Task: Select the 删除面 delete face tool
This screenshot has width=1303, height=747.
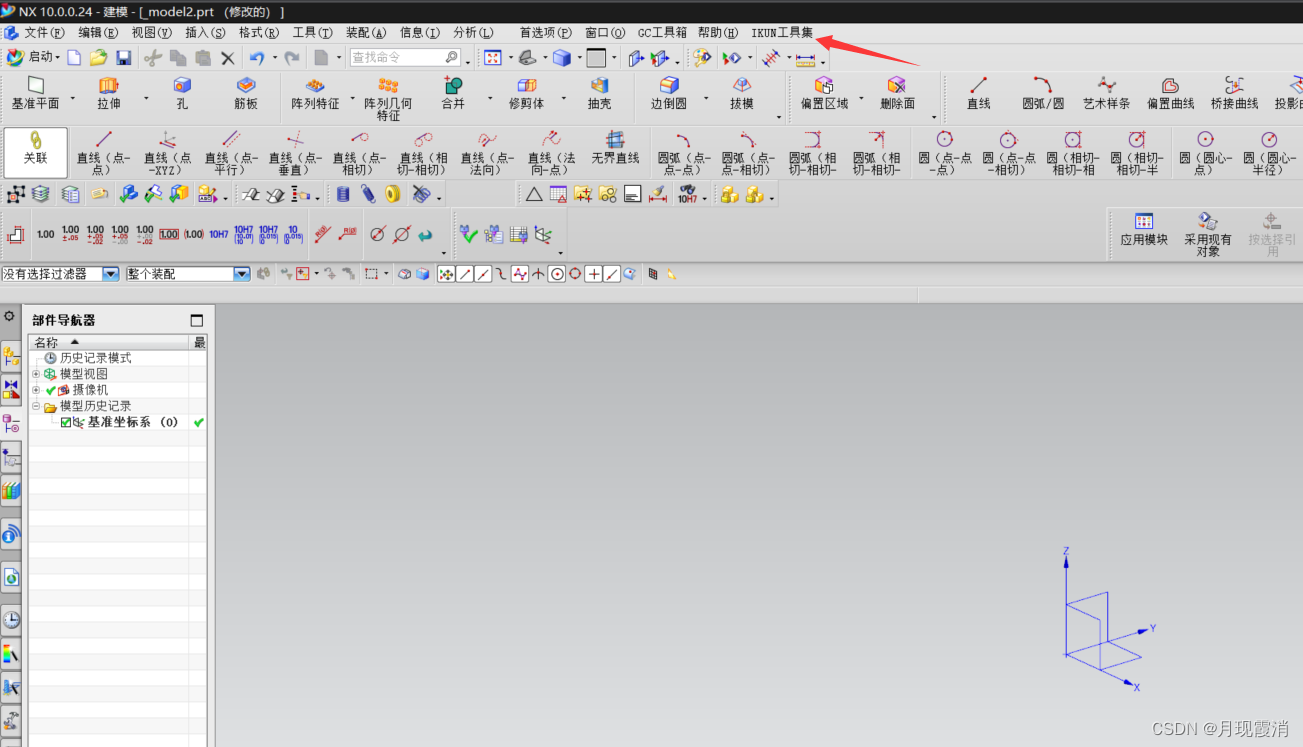Action: (x=897, y=94)
